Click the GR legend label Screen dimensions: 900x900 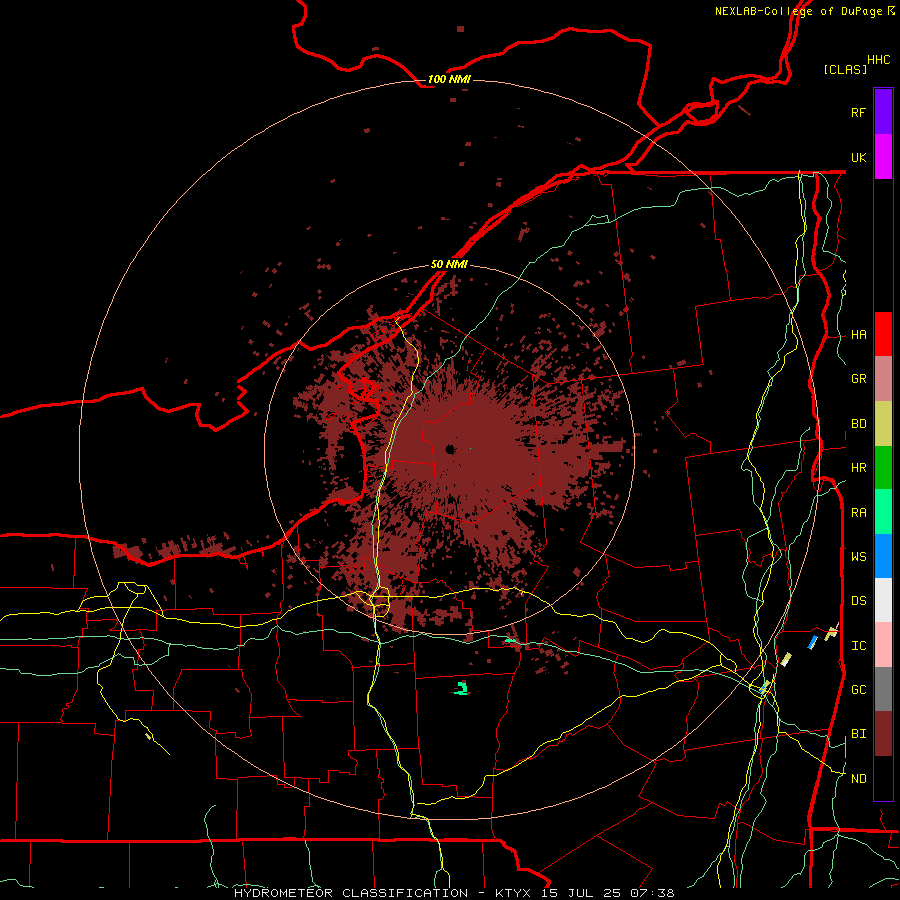859,379
